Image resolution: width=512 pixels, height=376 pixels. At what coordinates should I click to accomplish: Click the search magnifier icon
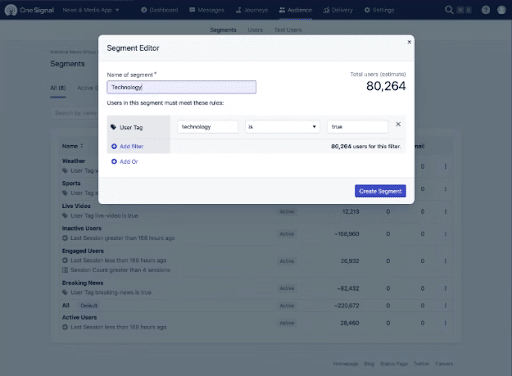tap(449, 10)
